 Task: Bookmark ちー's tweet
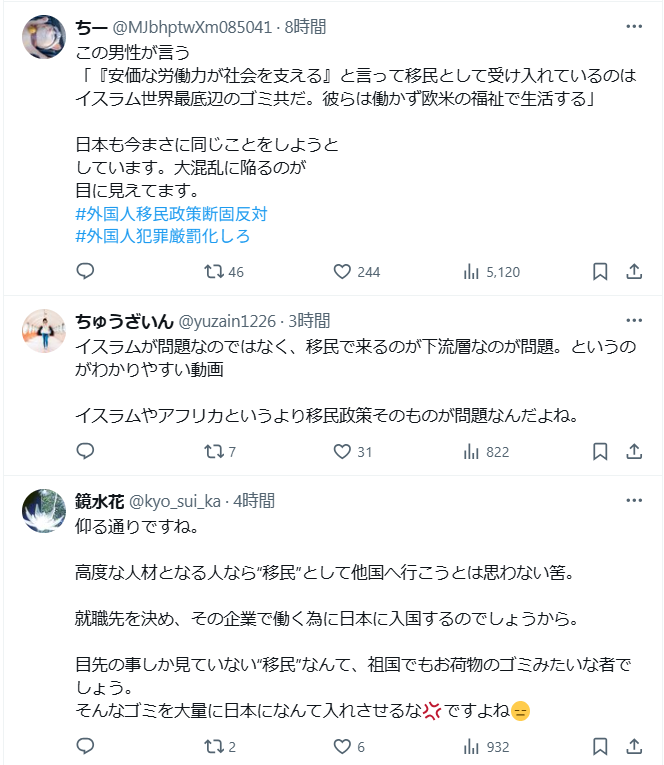600,271
